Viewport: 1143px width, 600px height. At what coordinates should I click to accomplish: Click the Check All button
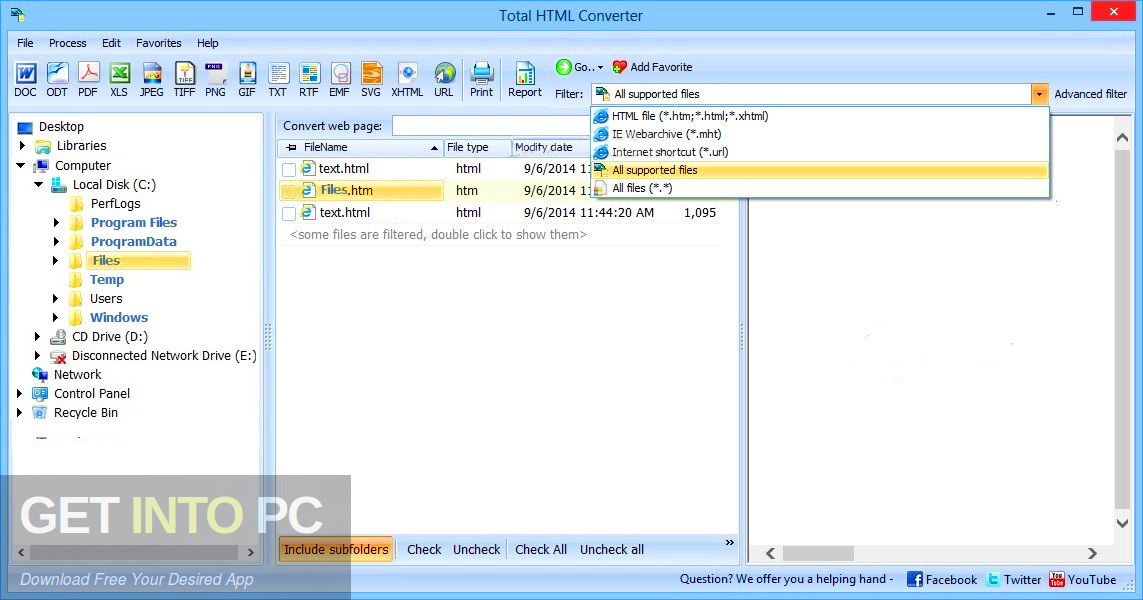(541, 550)
